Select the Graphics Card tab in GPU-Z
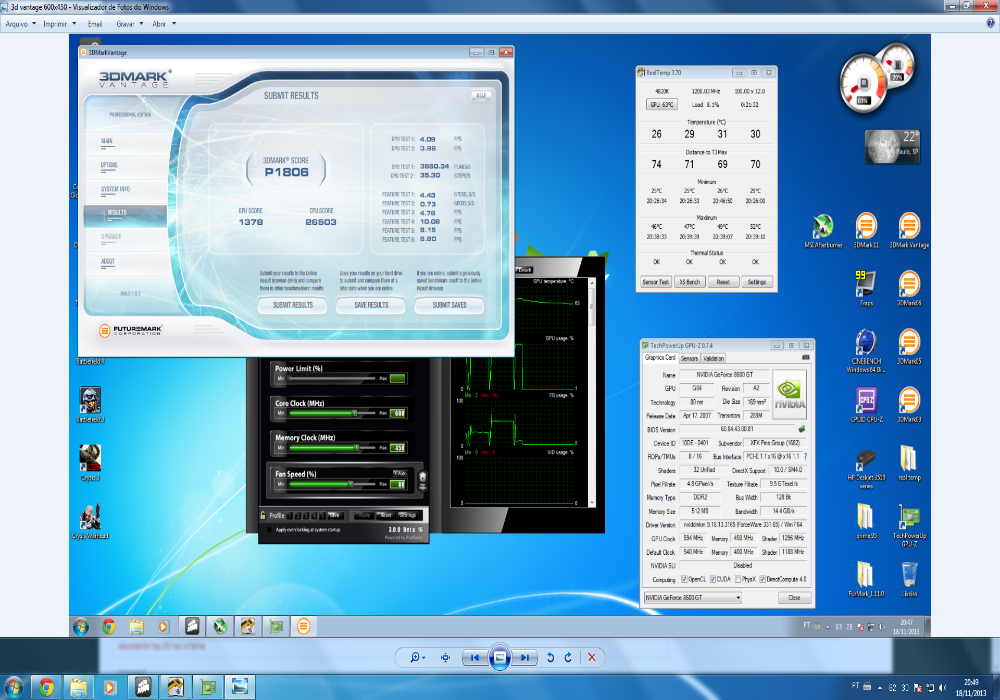Screen dimensions: 1000x700 pyautogui.click(x=659, y=358)
